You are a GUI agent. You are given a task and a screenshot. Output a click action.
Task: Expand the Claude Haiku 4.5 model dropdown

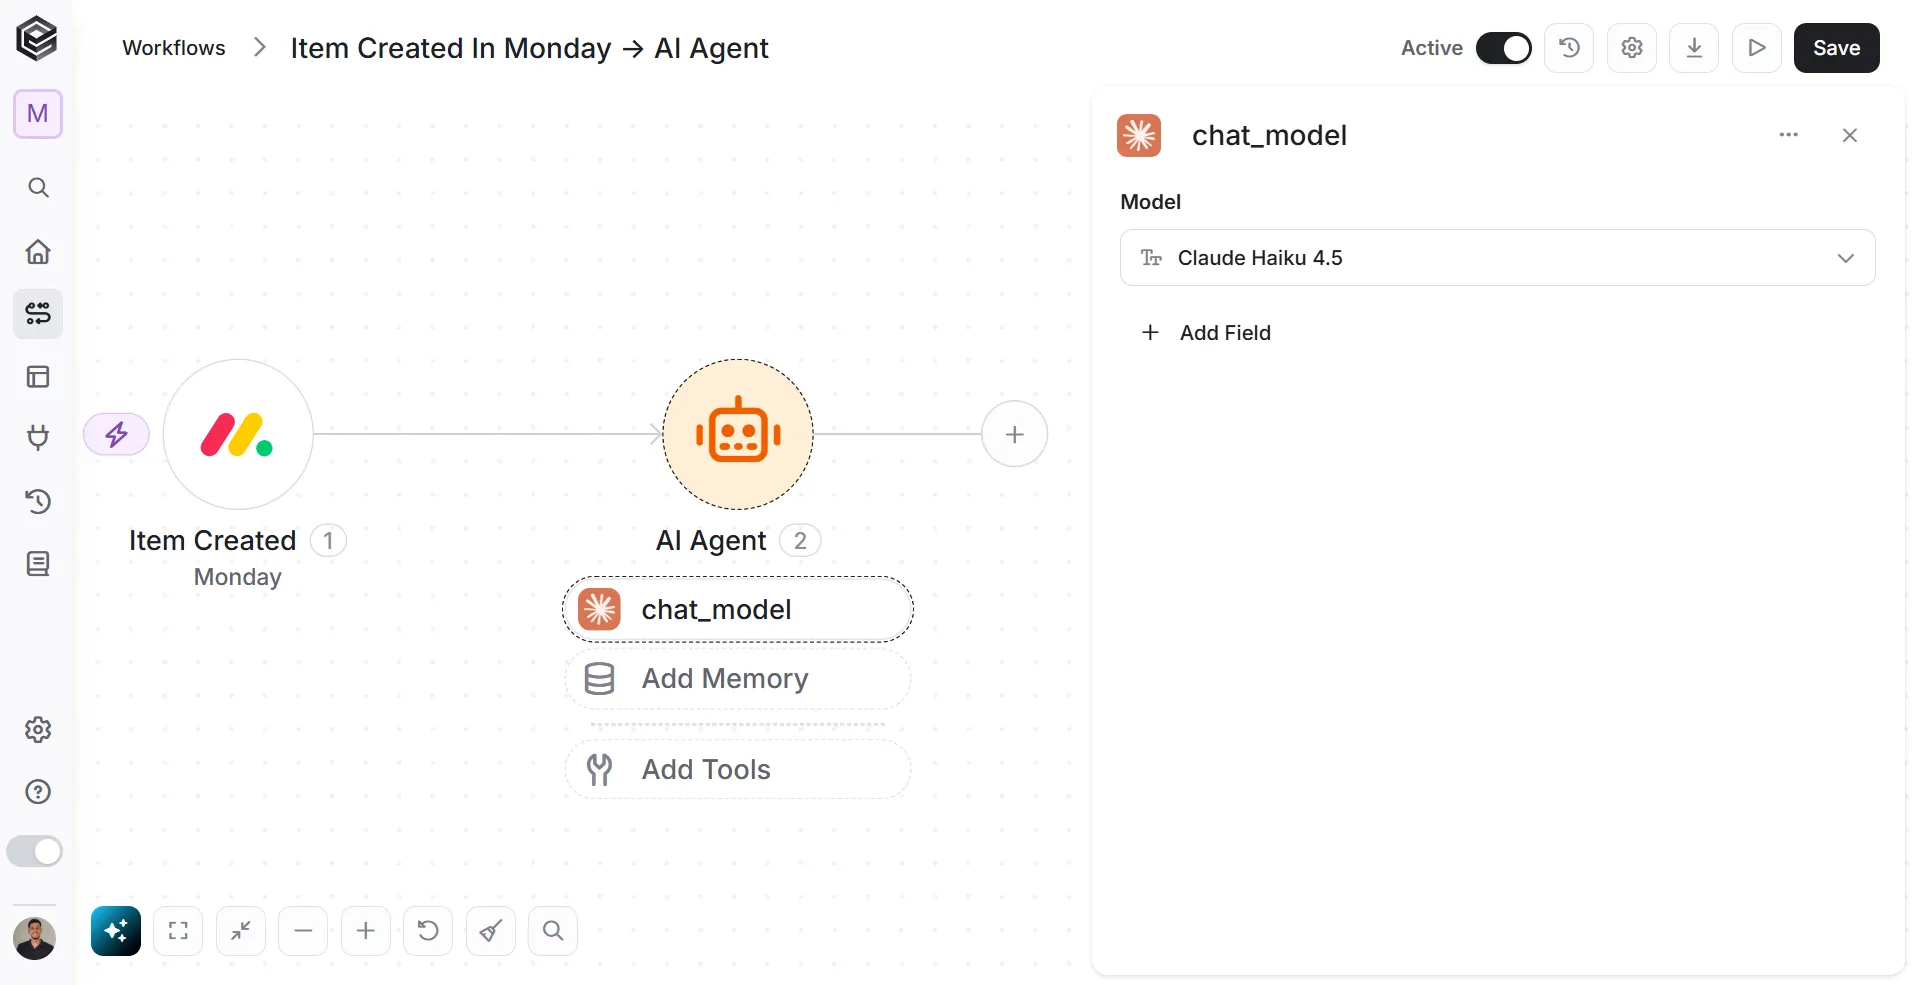[x=1497, y=258]
